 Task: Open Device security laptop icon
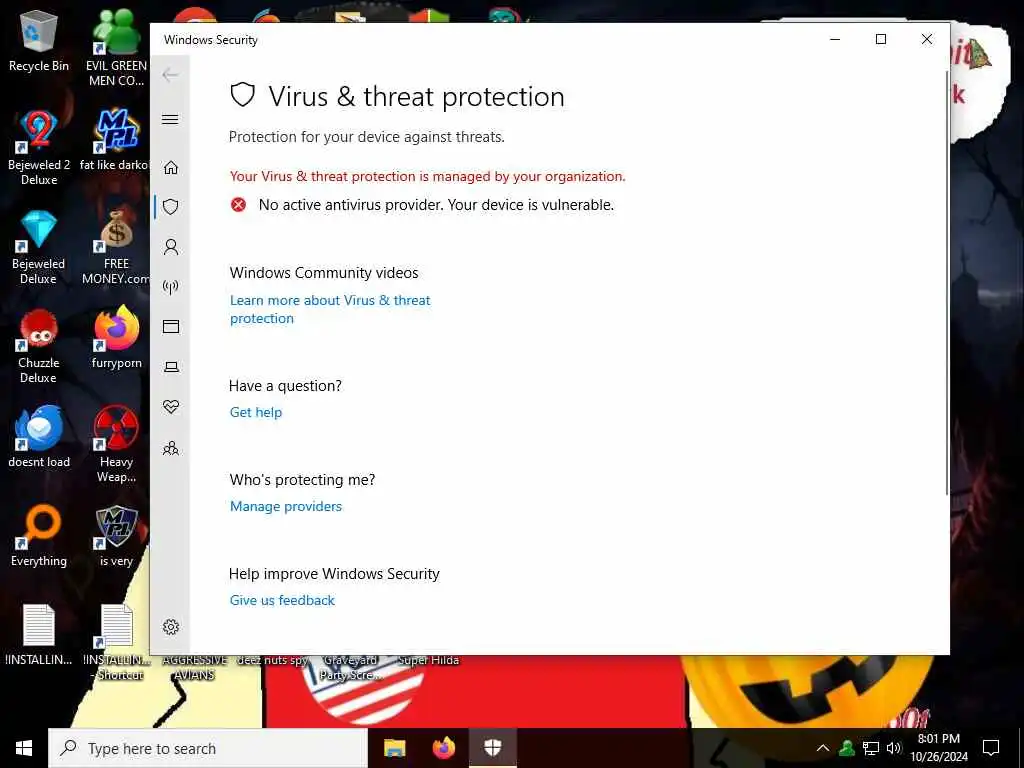[170, 367]
